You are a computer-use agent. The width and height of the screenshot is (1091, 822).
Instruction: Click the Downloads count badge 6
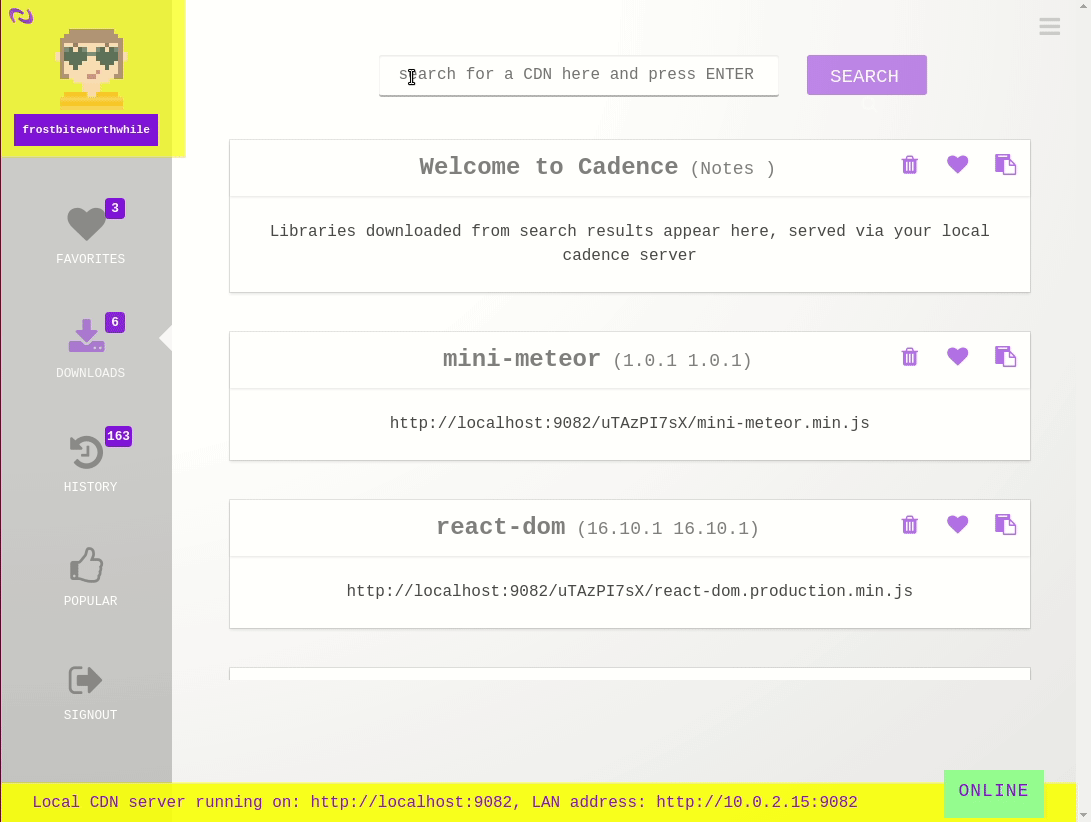(x=115, y=322)
